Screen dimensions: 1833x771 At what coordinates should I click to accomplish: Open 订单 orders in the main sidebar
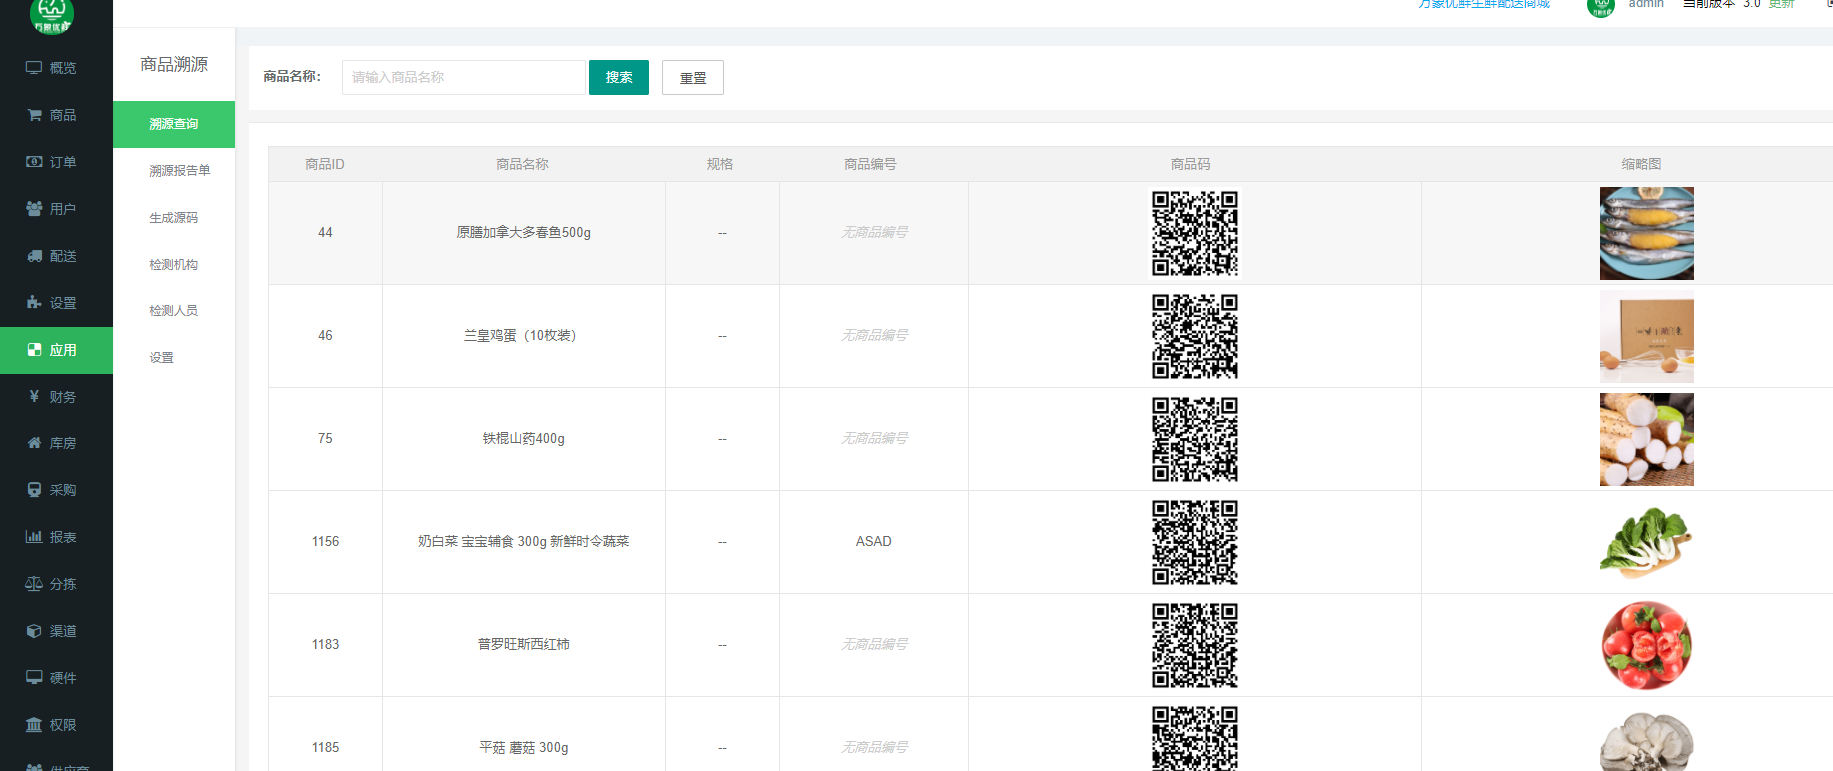(56, 162)
